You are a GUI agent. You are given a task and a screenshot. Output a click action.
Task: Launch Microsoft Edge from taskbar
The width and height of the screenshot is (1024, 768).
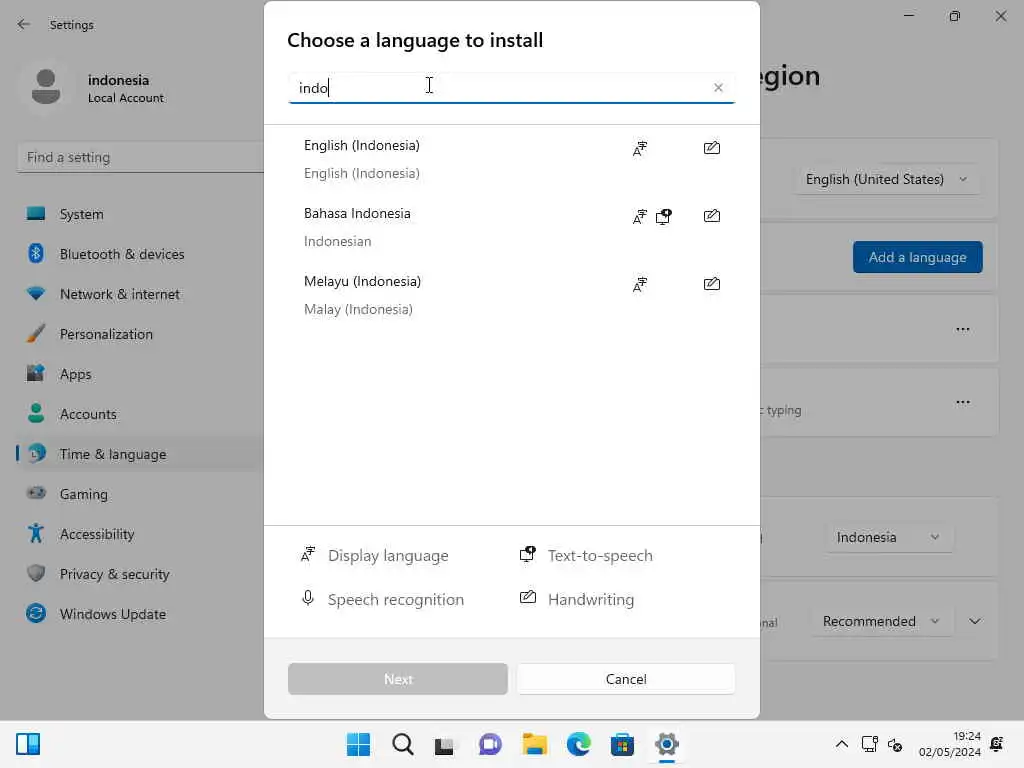(x=578, y=744)
